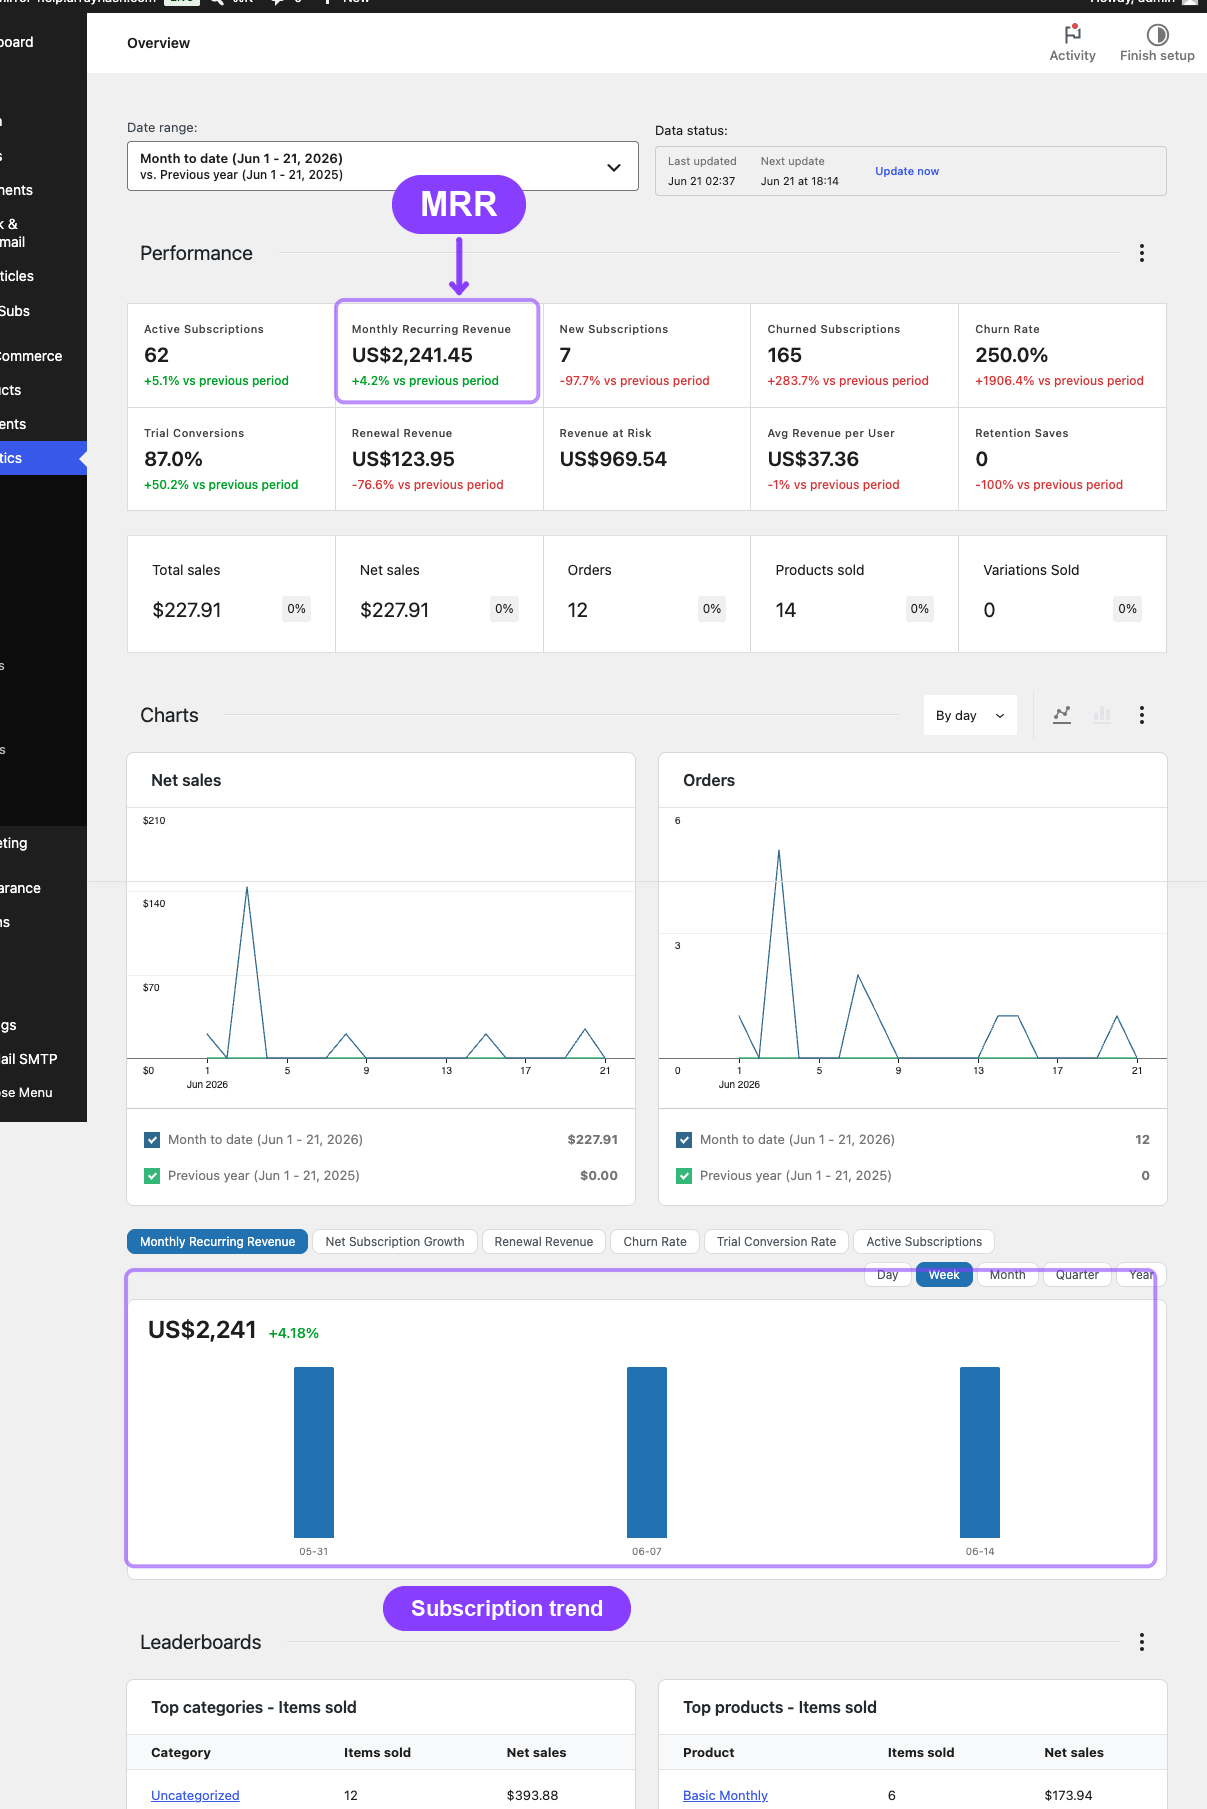Screen dimensions: 1207x1809
Task: Open the WooCommerce sidebar menu item
Action: (43, 356)
